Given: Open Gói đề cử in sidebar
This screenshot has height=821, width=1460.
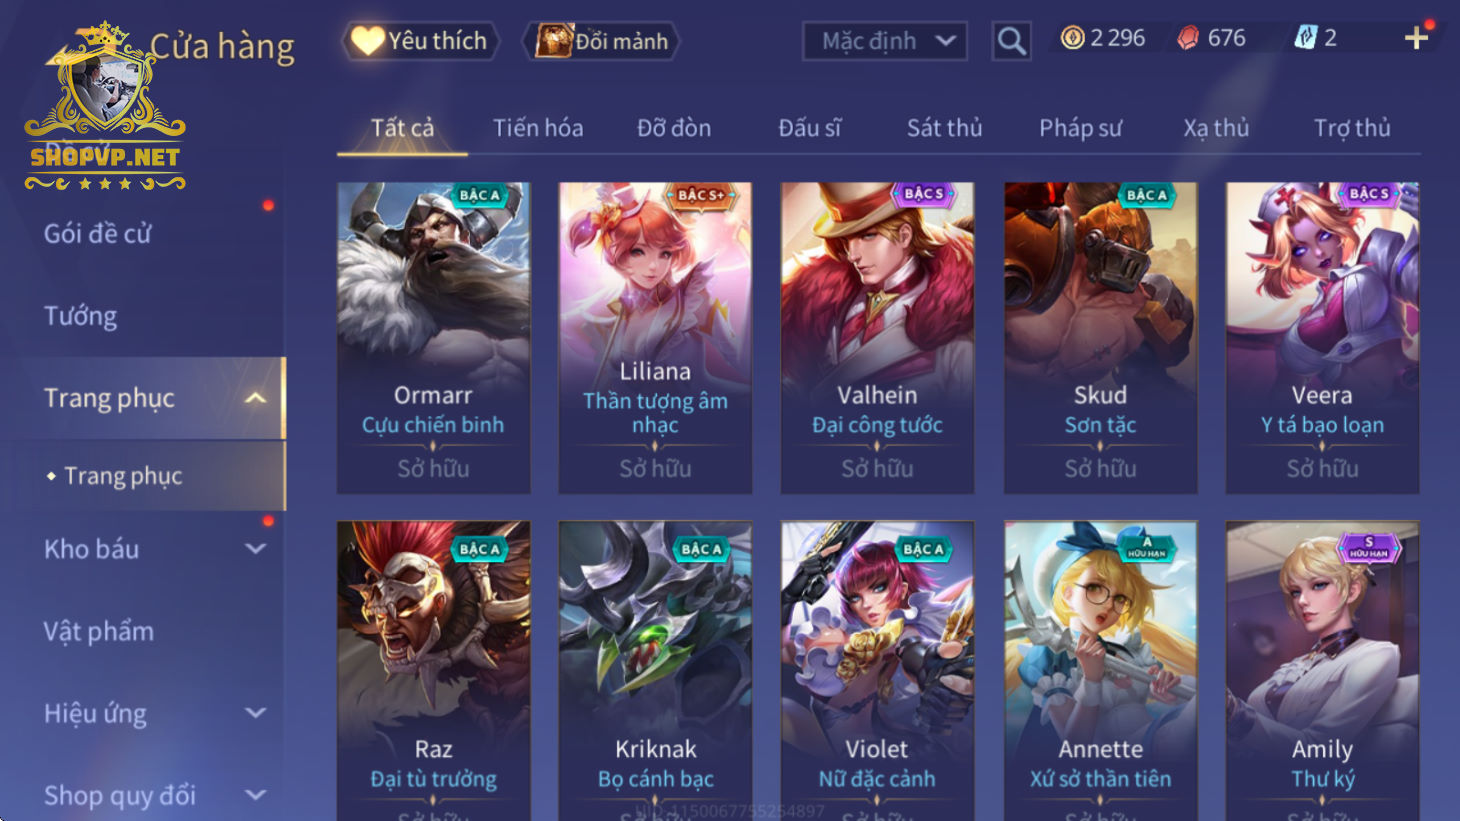Looking at the screenshot, I should 98,234.
